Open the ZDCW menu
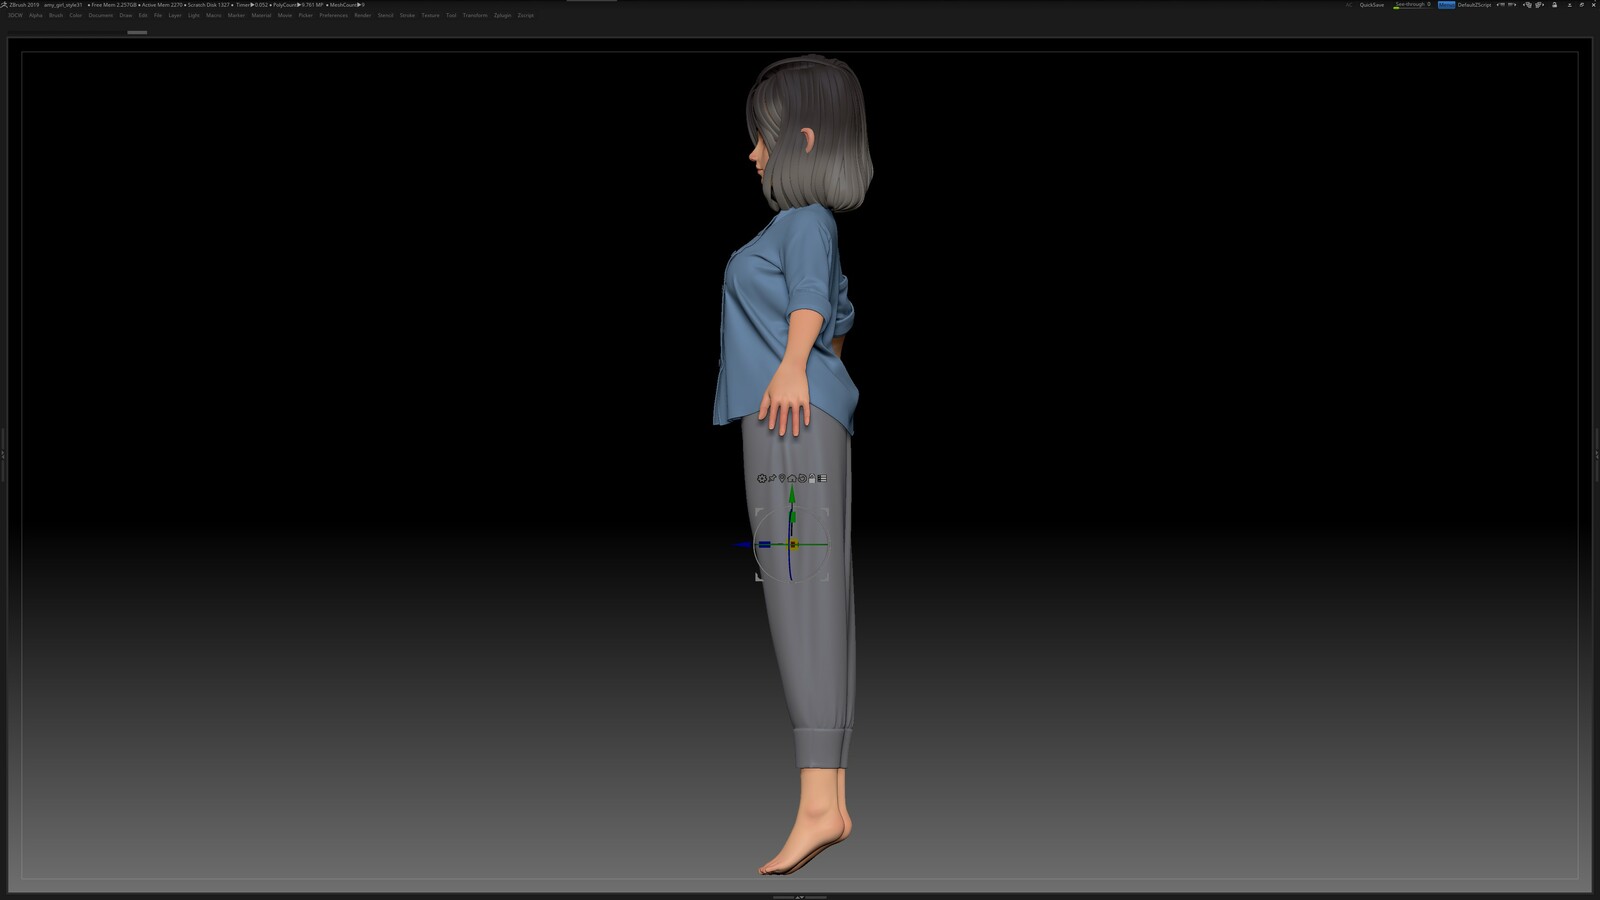The height and width of the screenshot is (900, 1600). (x=15, y=15)
